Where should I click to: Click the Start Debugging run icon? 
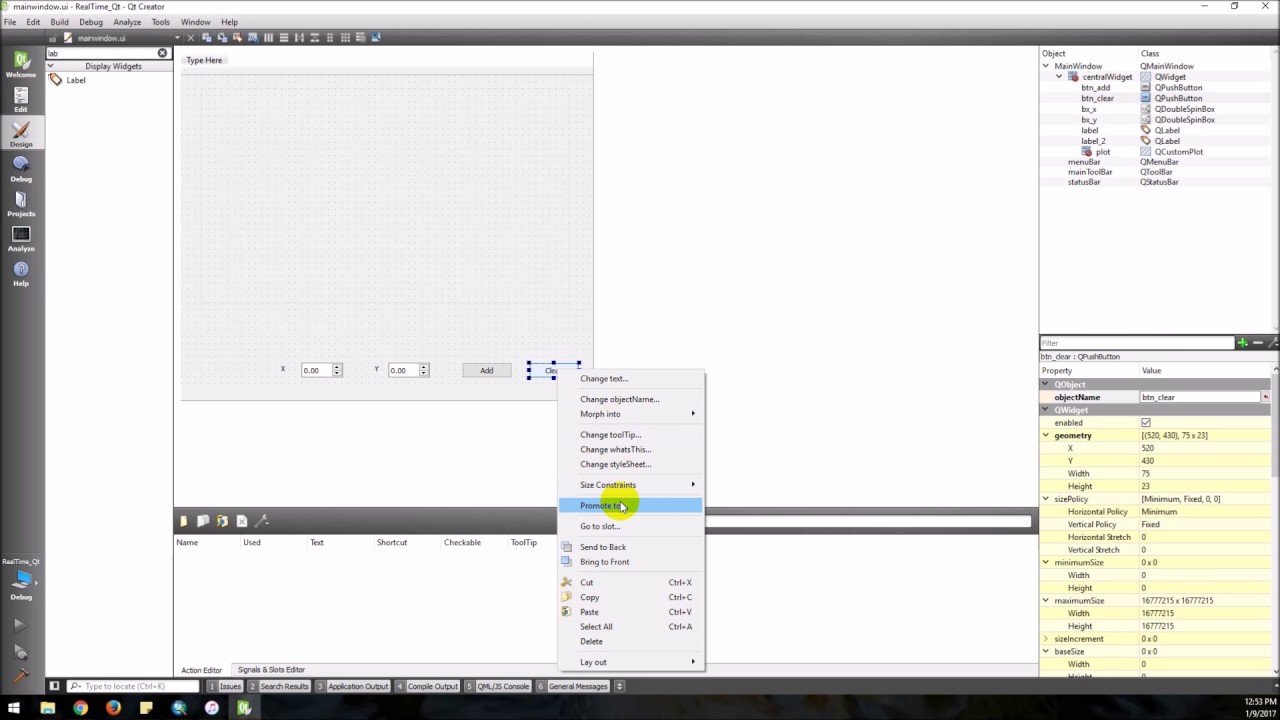point(20,652)
